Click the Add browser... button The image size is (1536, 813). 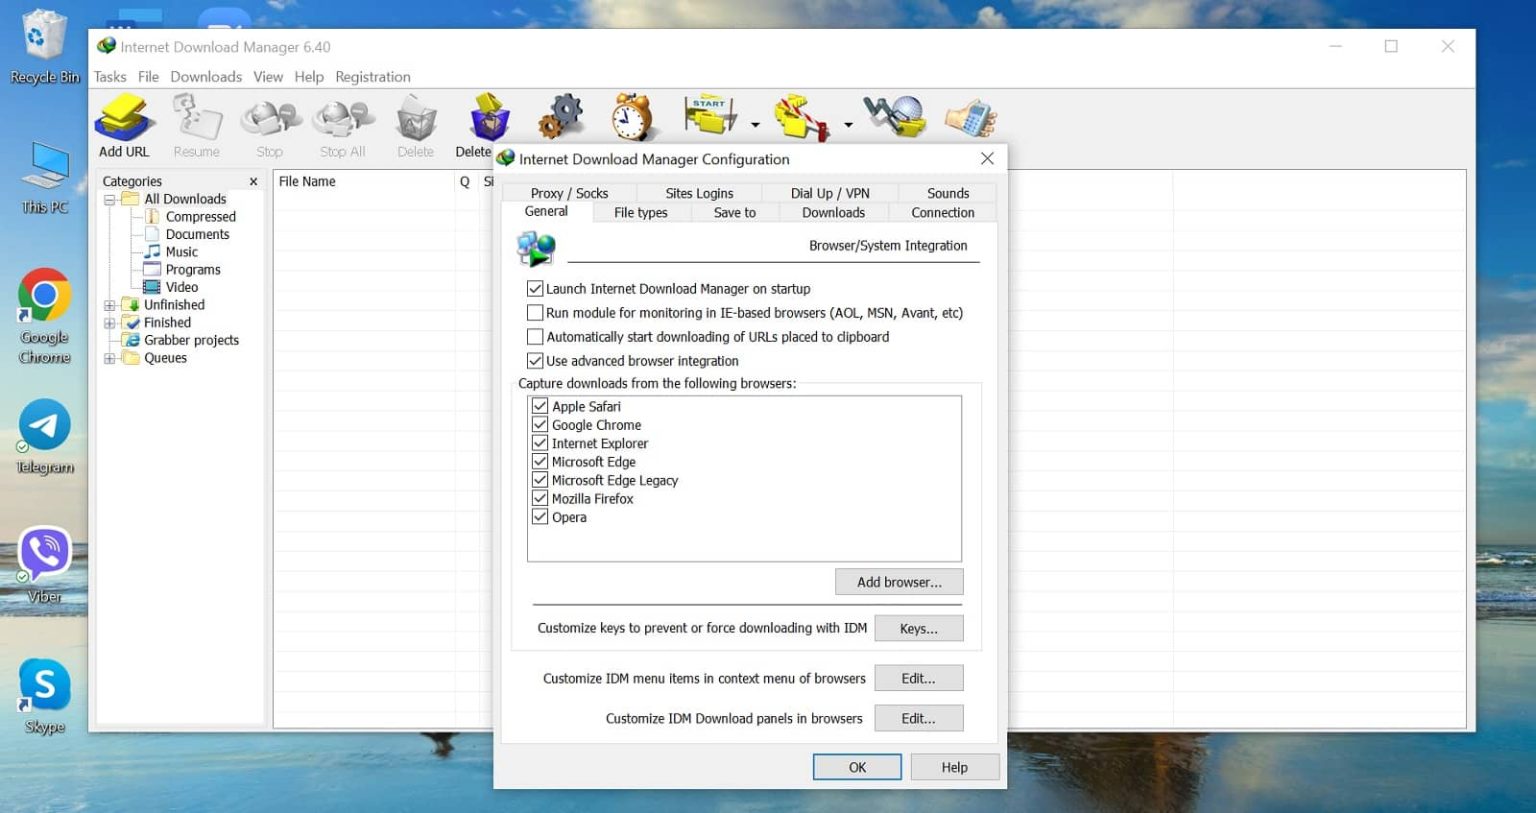[x=898, y=582]
